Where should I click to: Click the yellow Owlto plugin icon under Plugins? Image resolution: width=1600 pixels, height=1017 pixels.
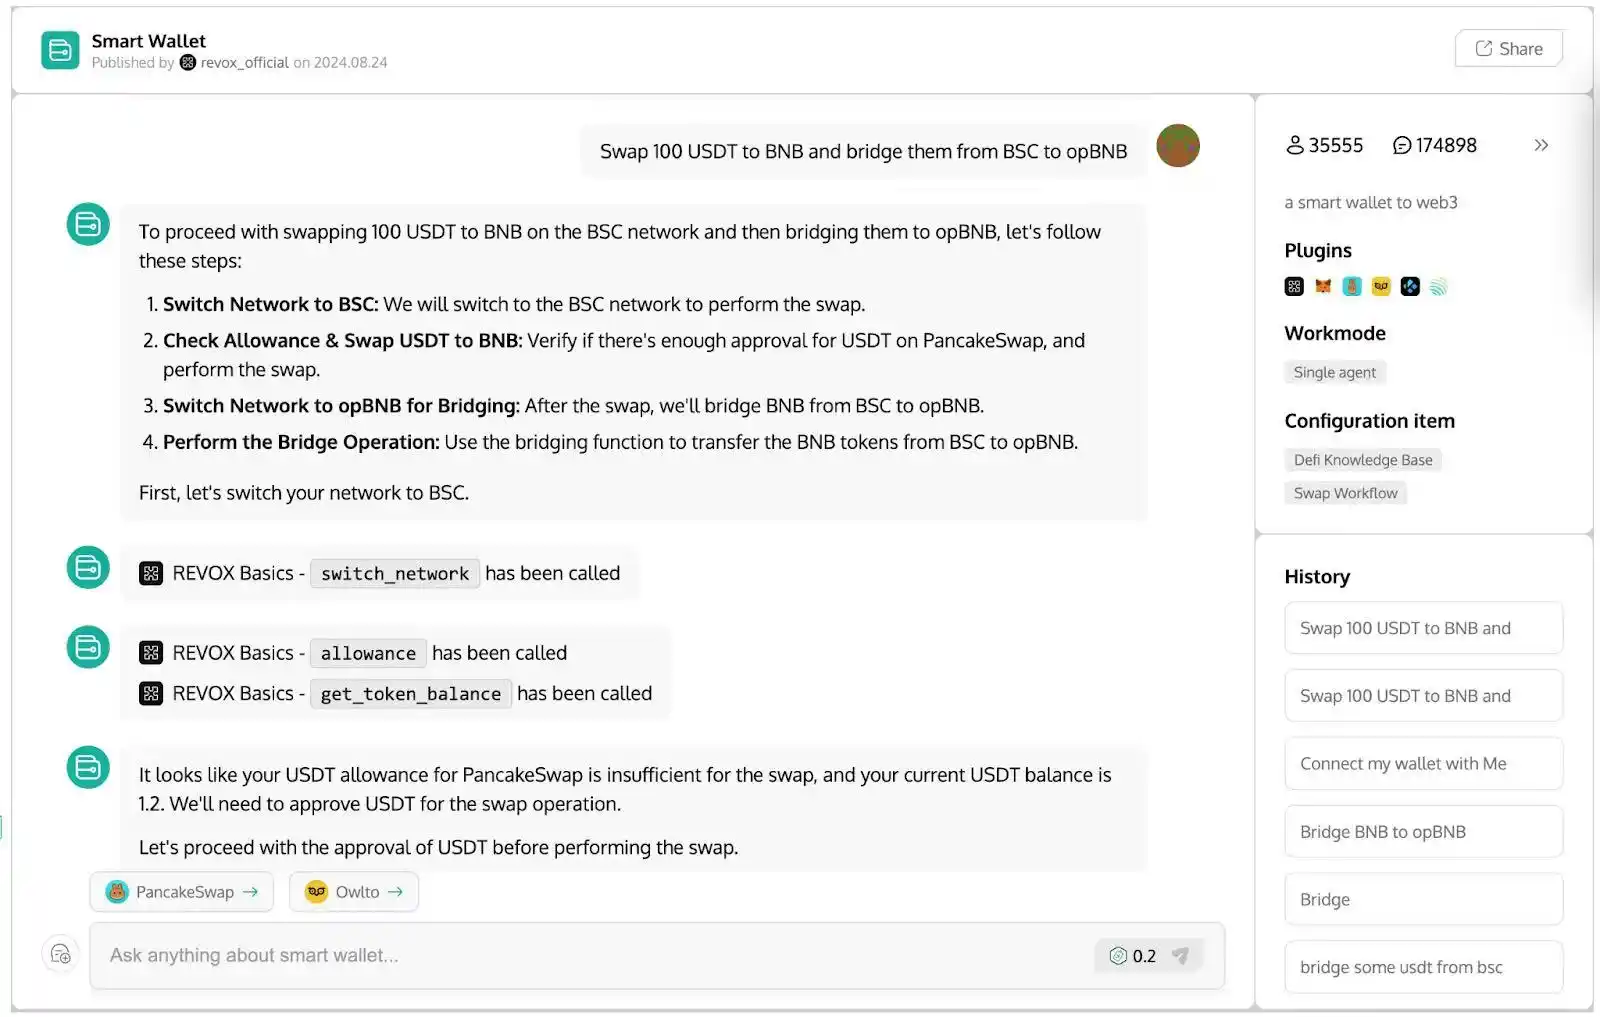coord(1381,287)
